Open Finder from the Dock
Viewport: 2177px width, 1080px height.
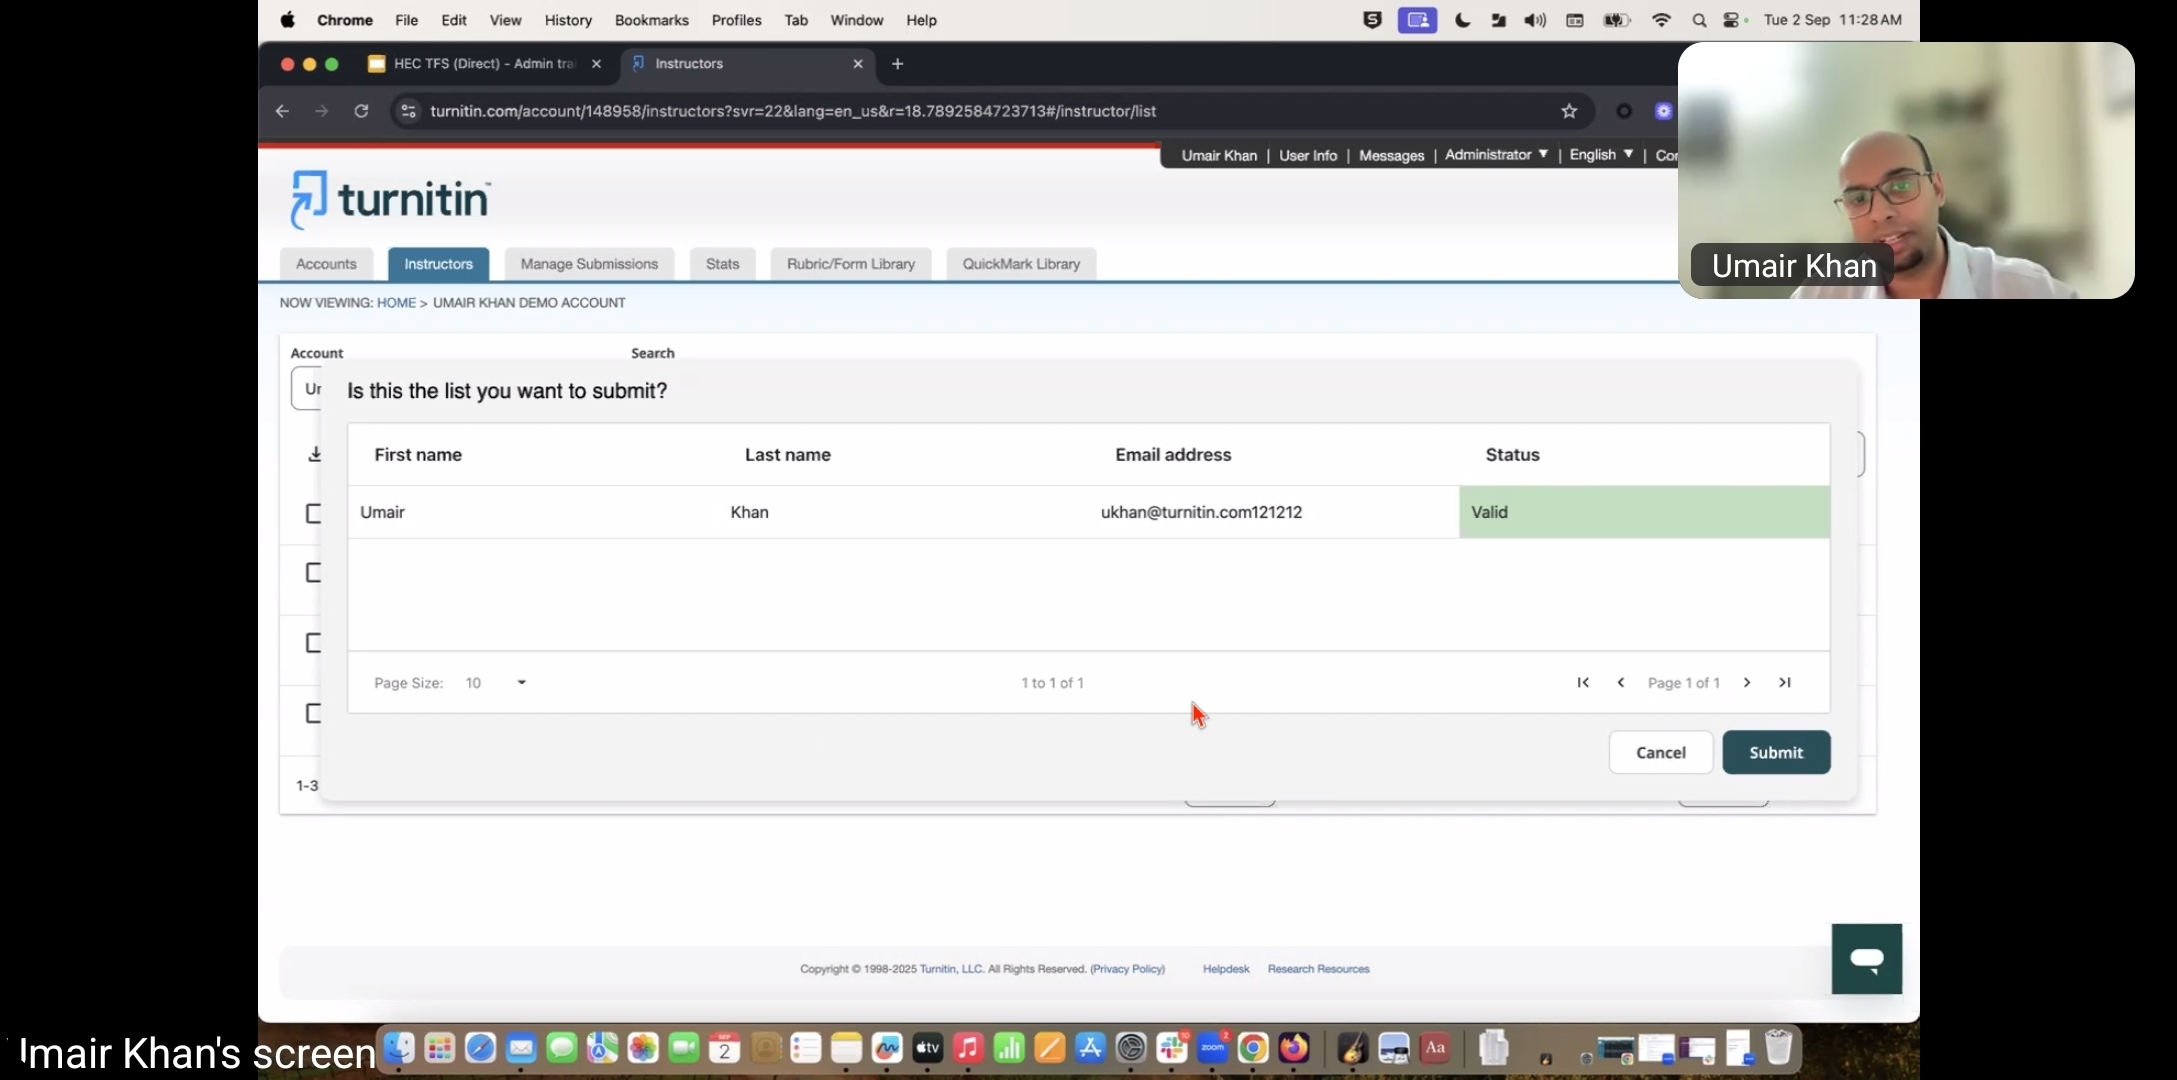pyautogui.click(x=400, y=1048)
